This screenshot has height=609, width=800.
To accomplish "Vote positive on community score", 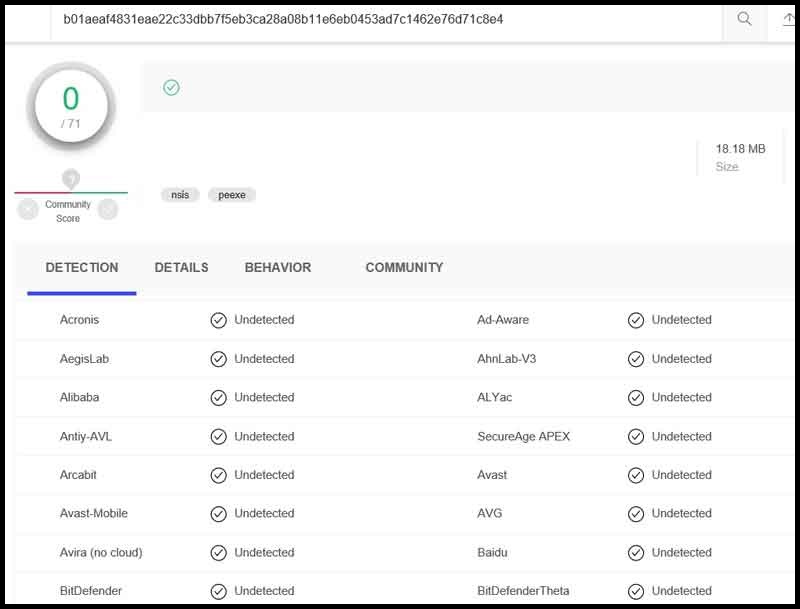I will (x=108, y=210).
